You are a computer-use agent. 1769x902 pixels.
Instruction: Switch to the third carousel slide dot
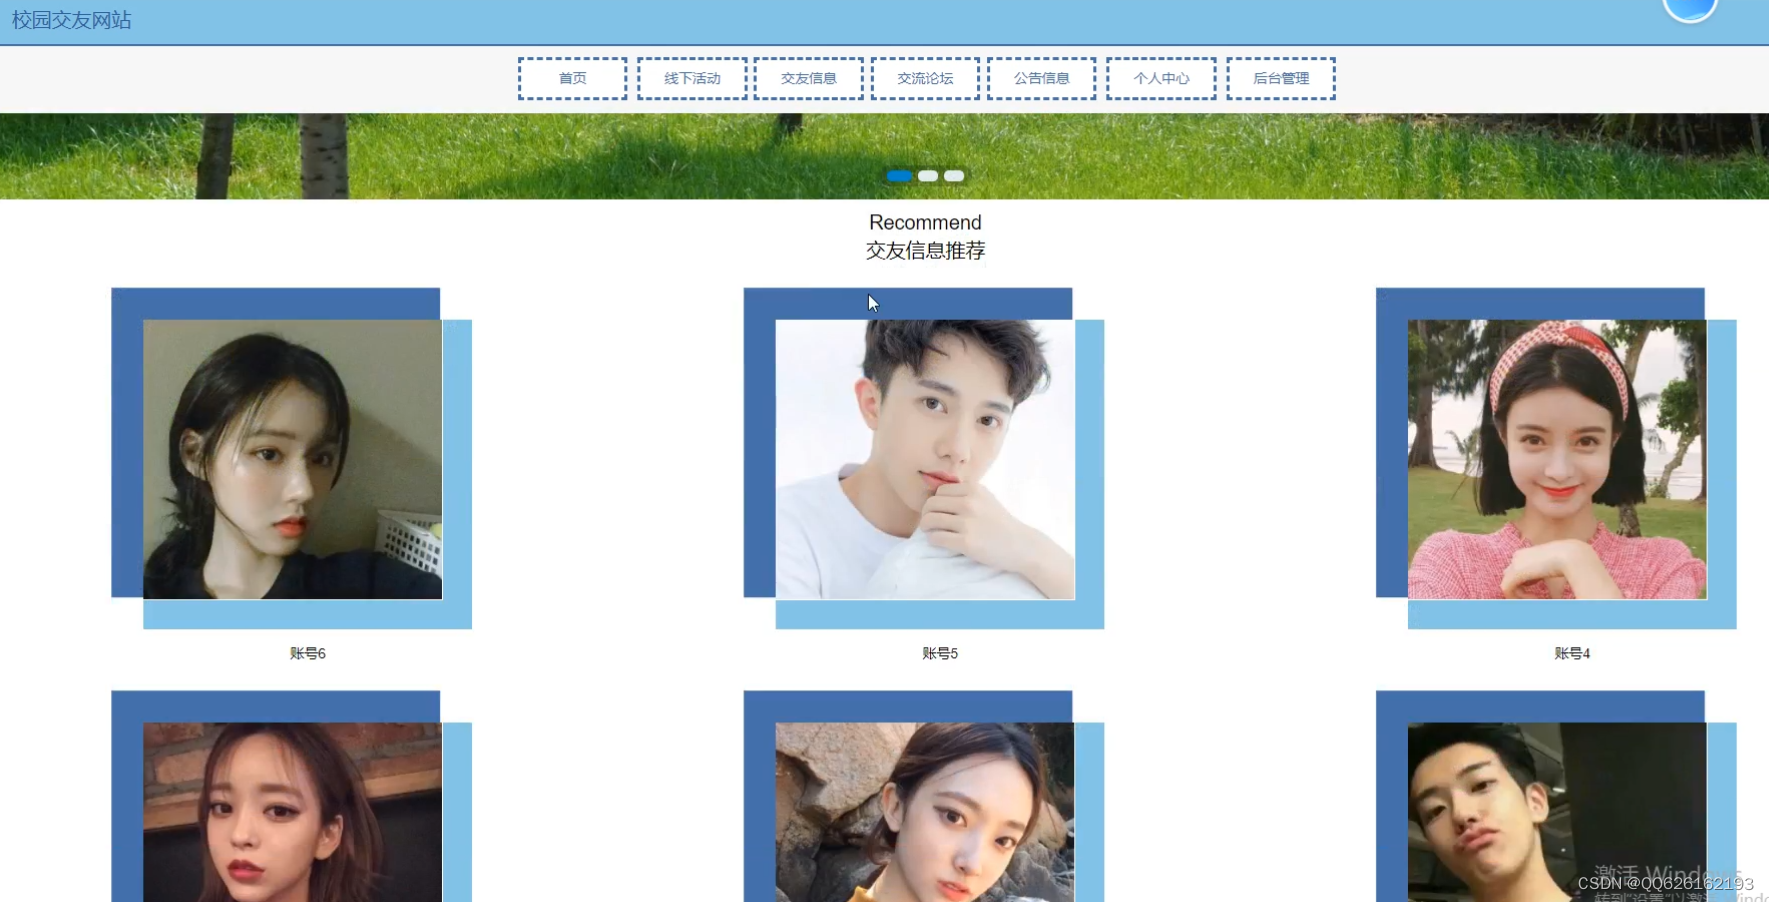954,176
